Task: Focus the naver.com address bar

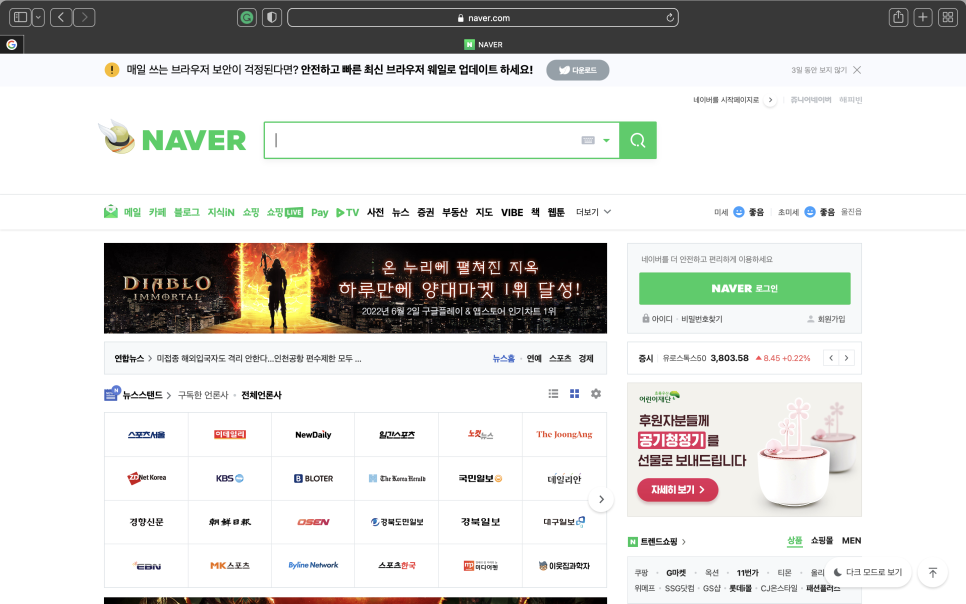Action: [483, 18]
